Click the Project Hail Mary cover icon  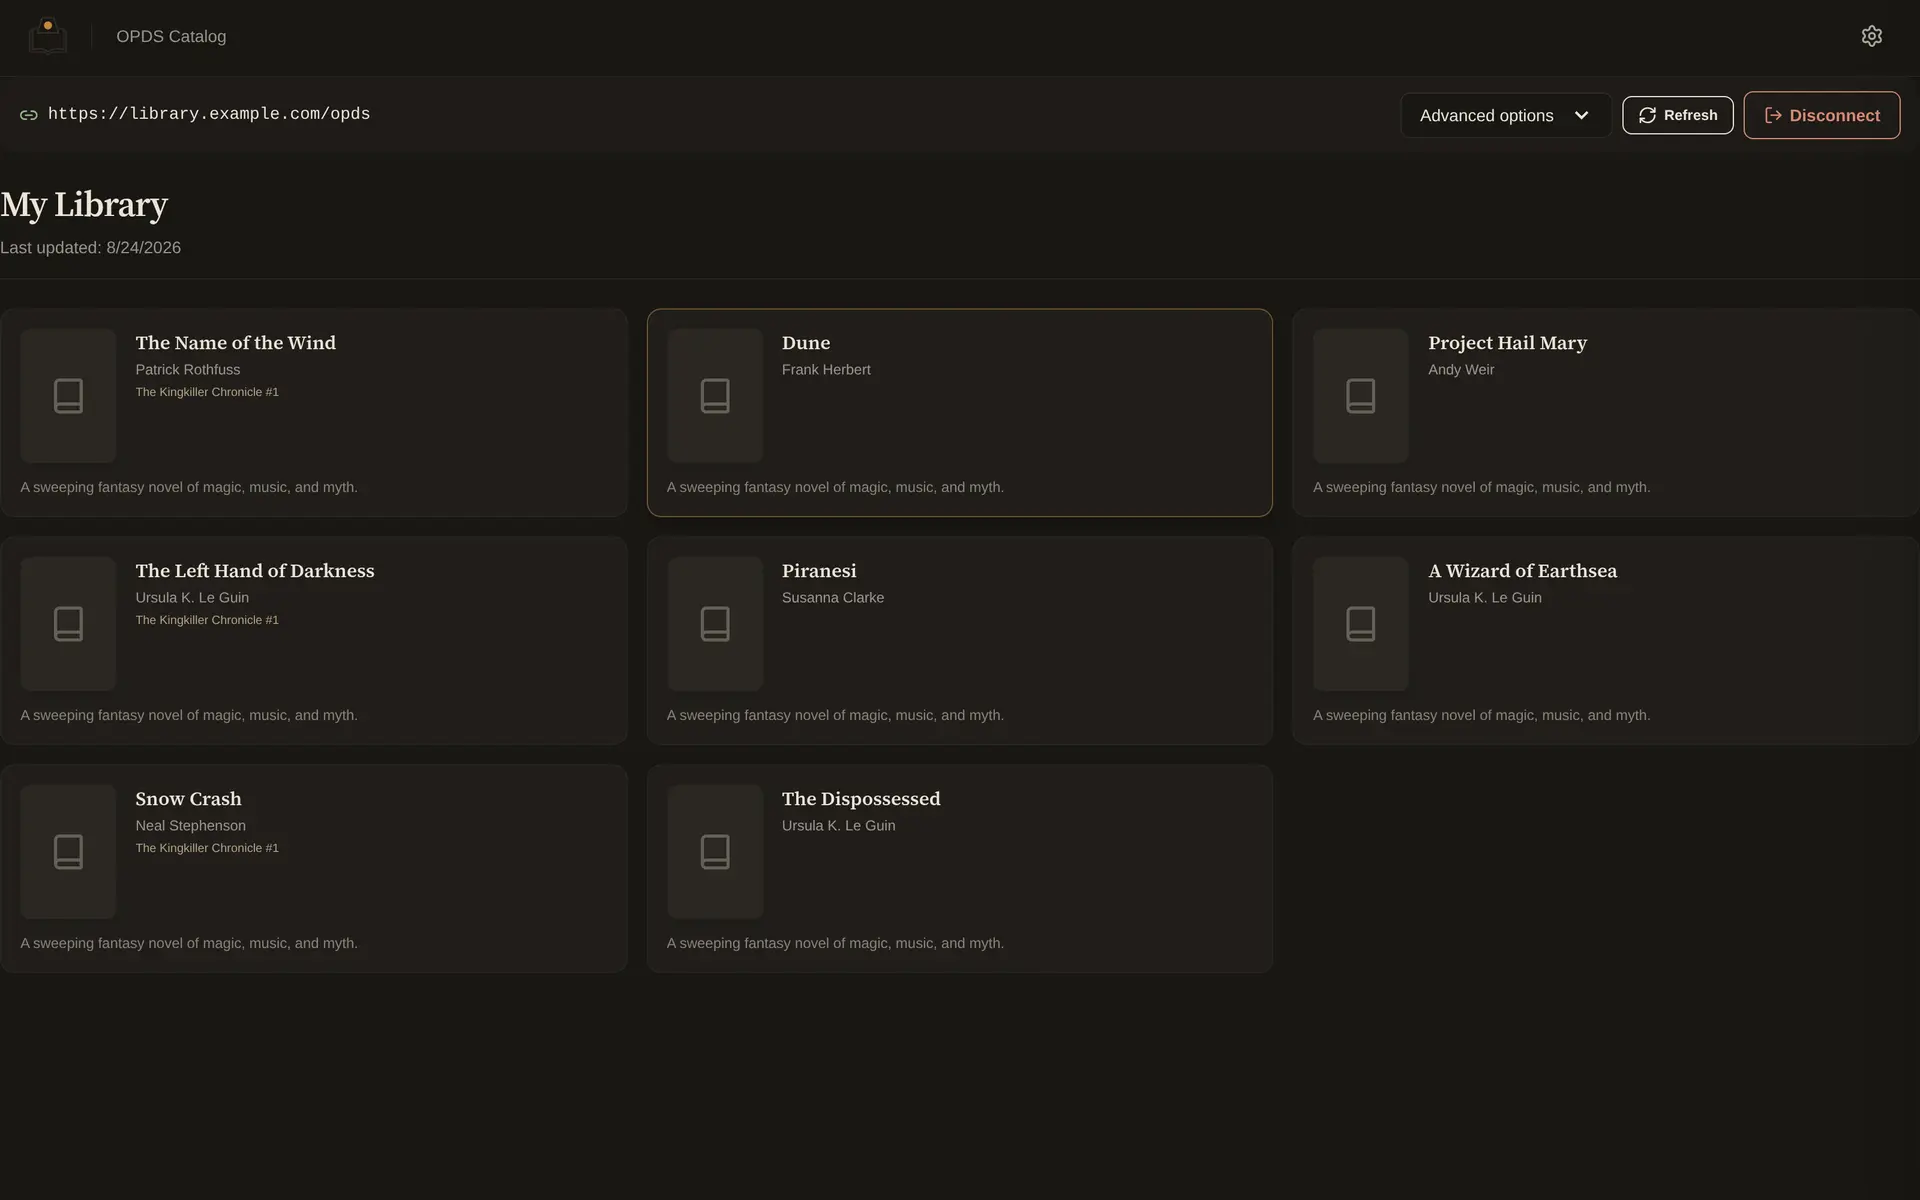click(x=1361, y=395)
